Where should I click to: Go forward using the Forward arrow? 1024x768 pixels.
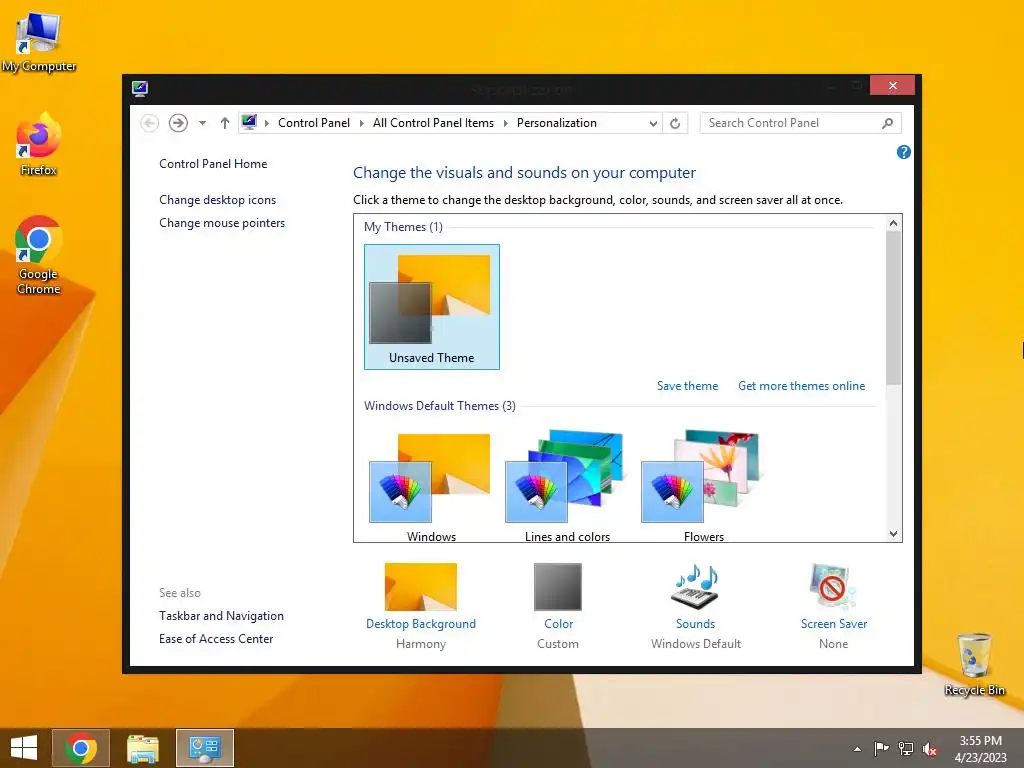point(178,123)
